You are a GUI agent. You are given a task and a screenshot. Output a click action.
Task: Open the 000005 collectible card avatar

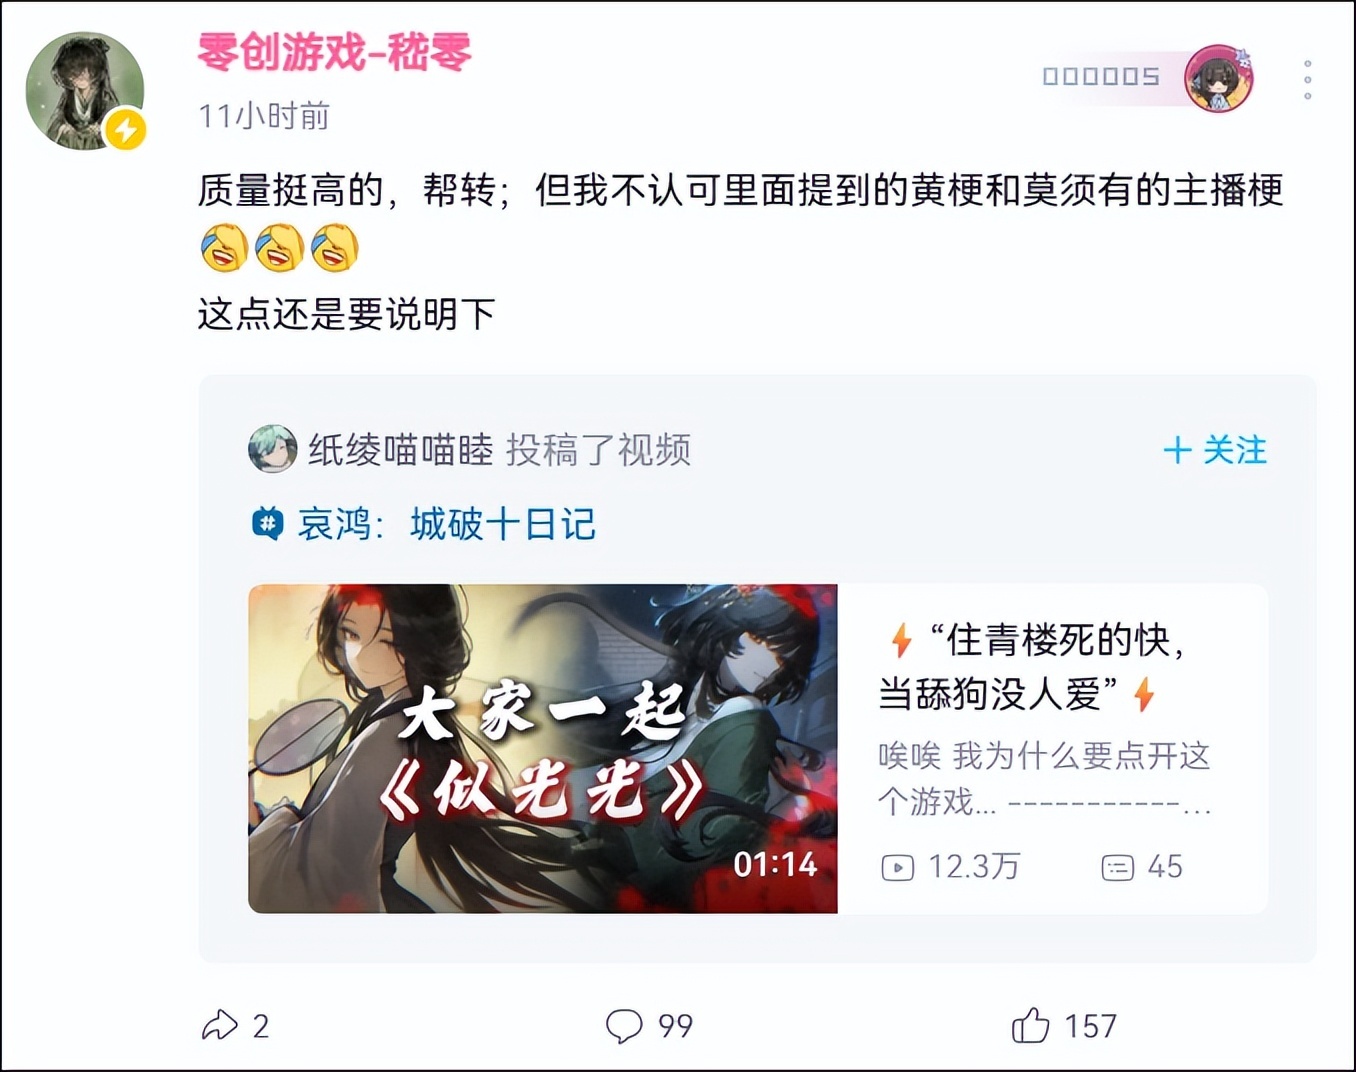coord(1218,78)
